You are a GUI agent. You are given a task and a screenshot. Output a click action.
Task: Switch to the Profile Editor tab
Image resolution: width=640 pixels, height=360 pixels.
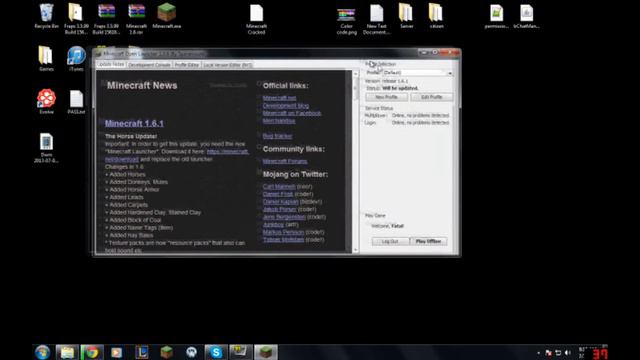coord(187,65)
